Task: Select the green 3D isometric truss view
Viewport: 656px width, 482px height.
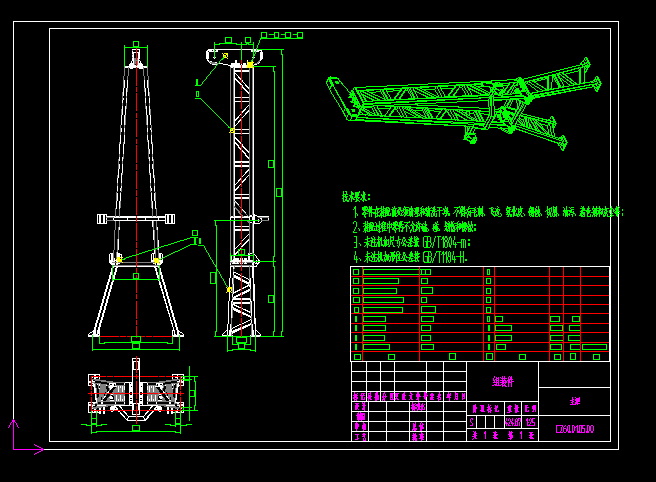Action: tap(464, 104)
